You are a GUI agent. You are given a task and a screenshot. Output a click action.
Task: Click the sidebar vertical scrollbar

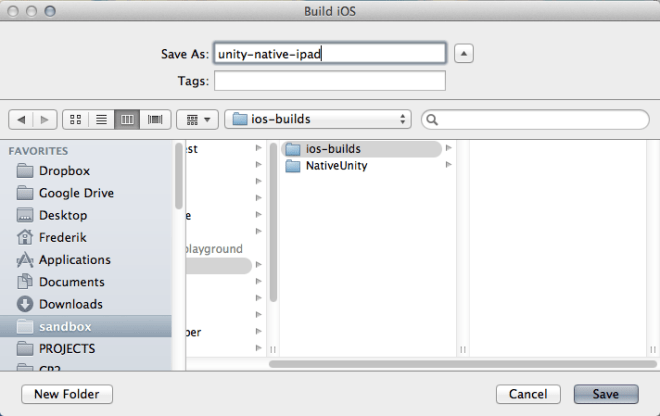179,176
